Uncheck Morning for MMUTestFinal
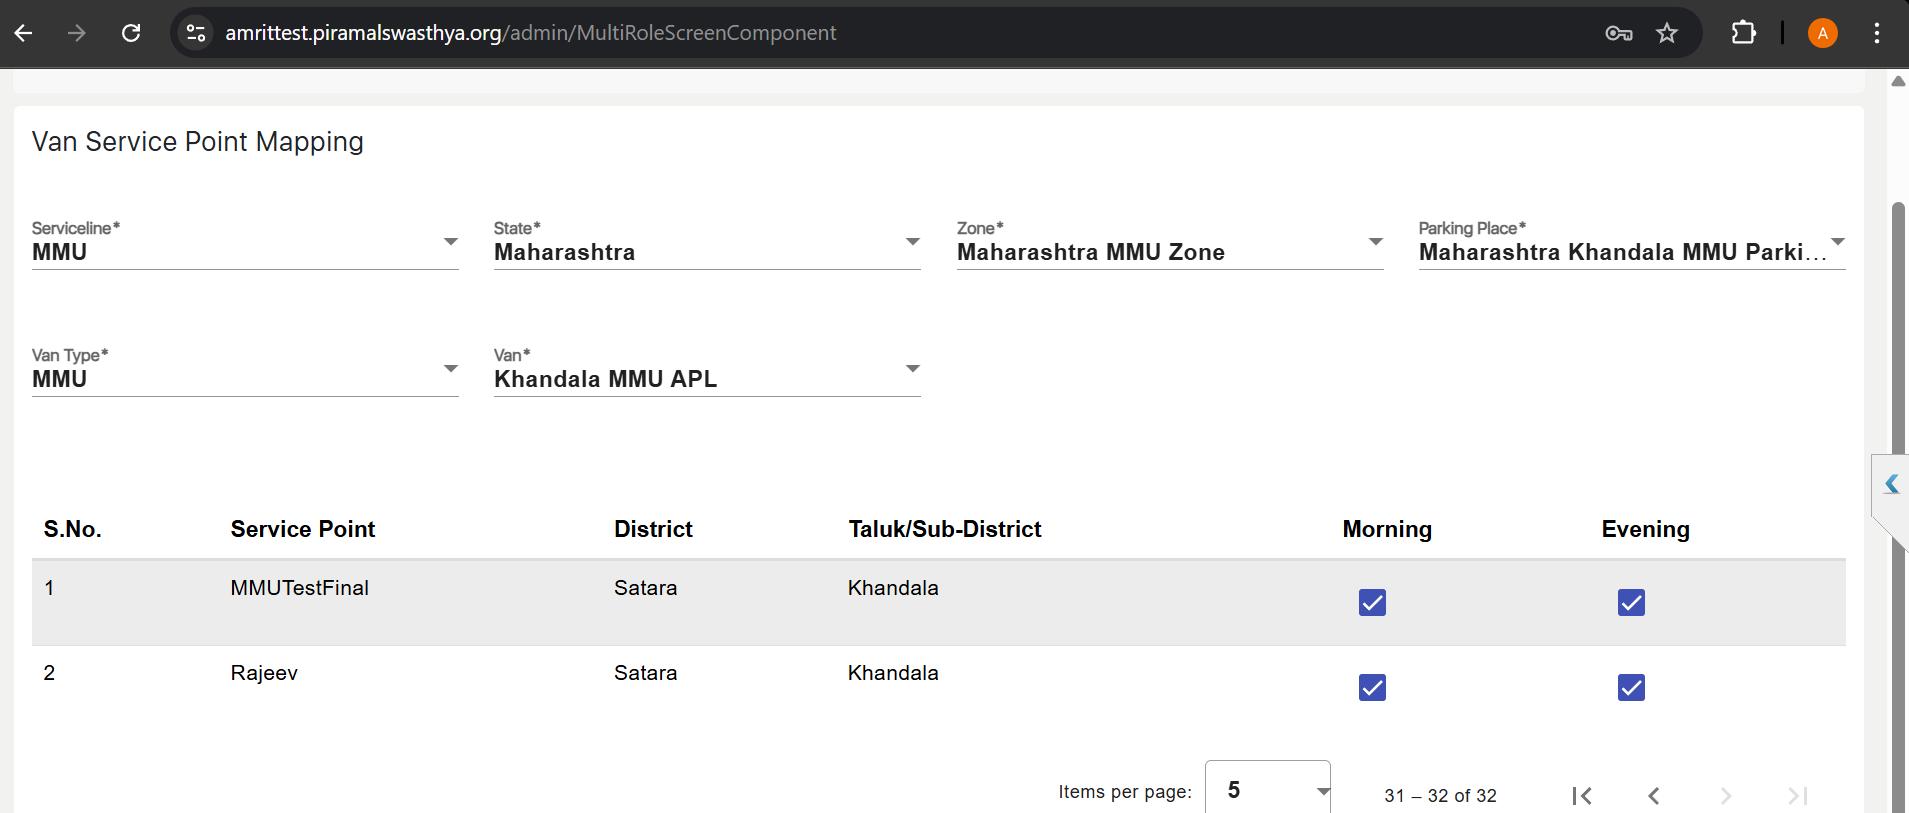Screen dimensions: 1909x813 pos(1372,602)
